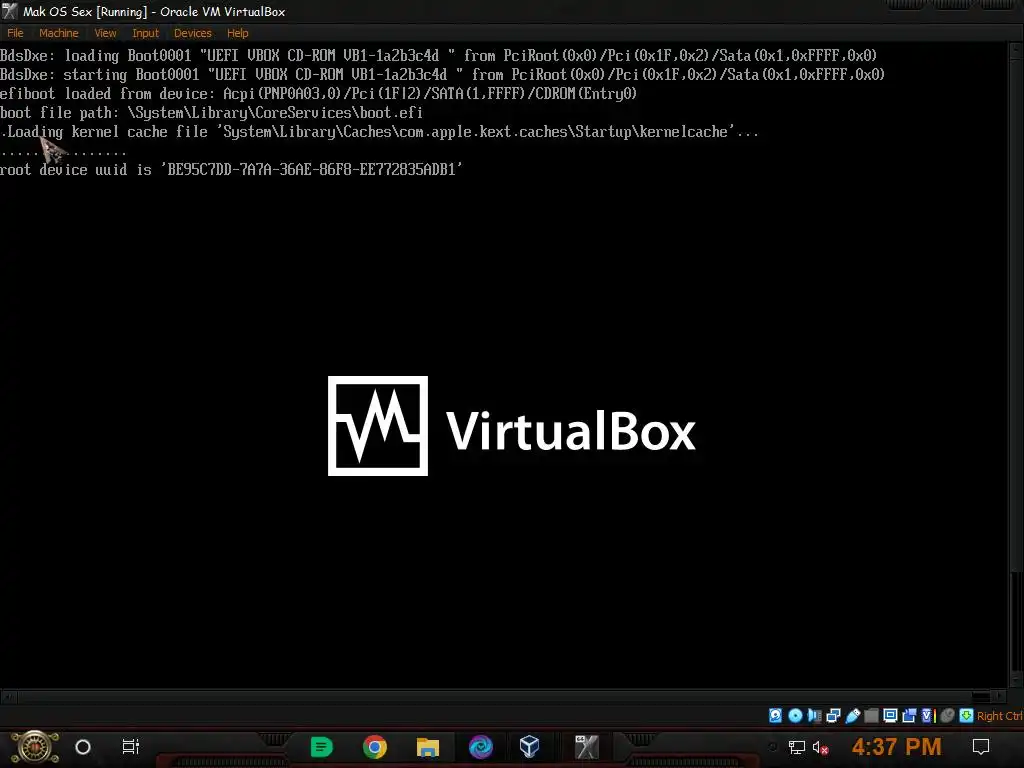Click the 'Loading kernel cache file' line
The image size is (1024, 768).
pyautogui.click(x=380, y=132)
